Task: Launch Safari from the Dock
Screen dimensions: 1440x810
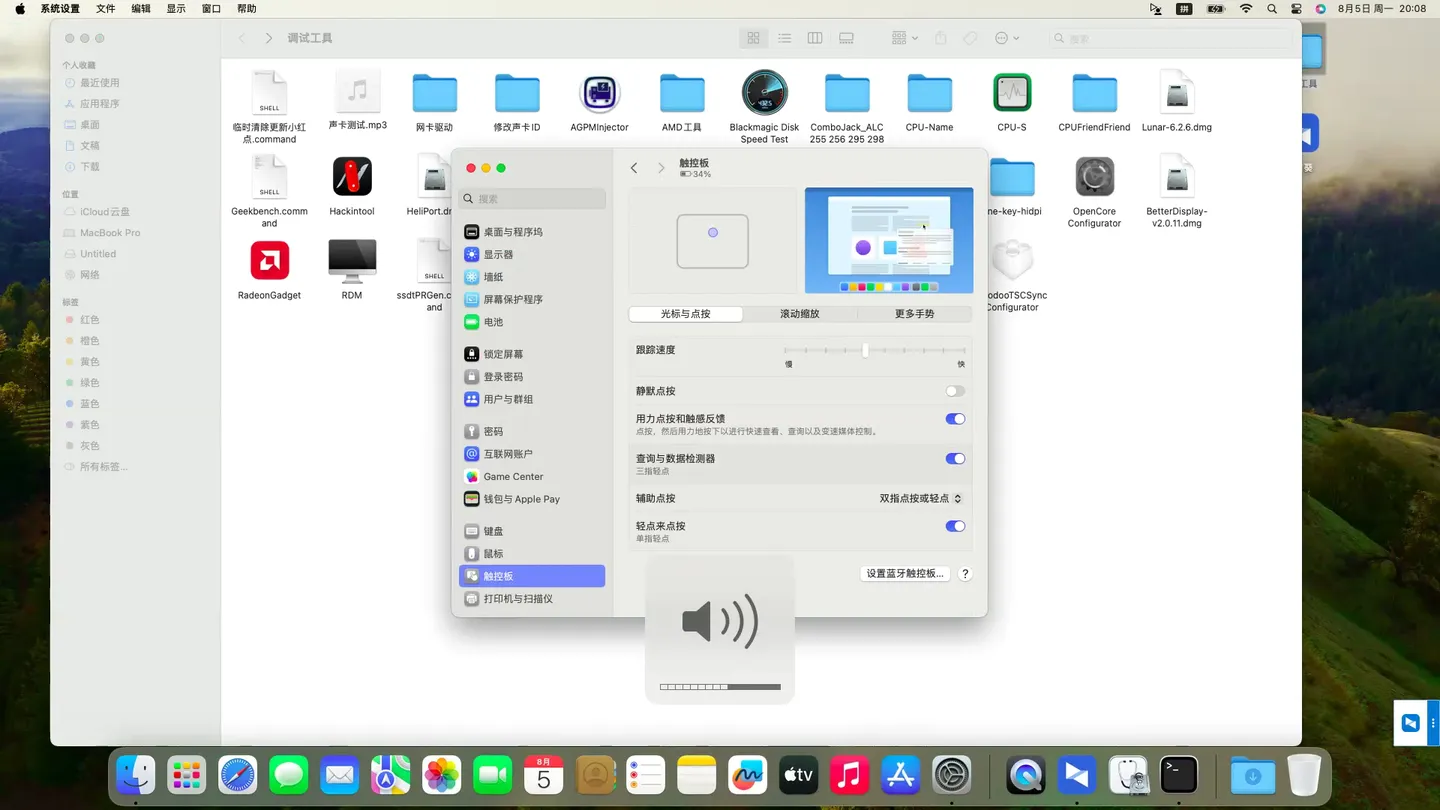Action: coord(238,776)
